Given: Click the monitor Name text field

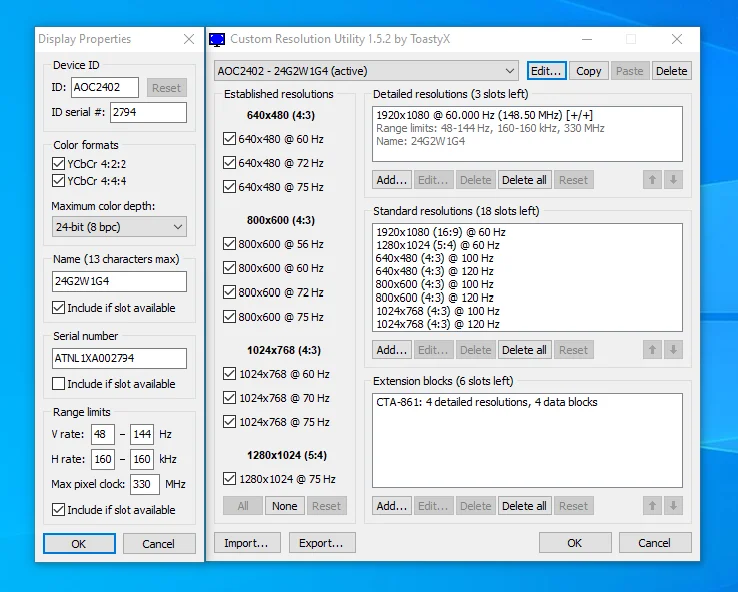Looking at the screenshot, I should coord(119,281).
